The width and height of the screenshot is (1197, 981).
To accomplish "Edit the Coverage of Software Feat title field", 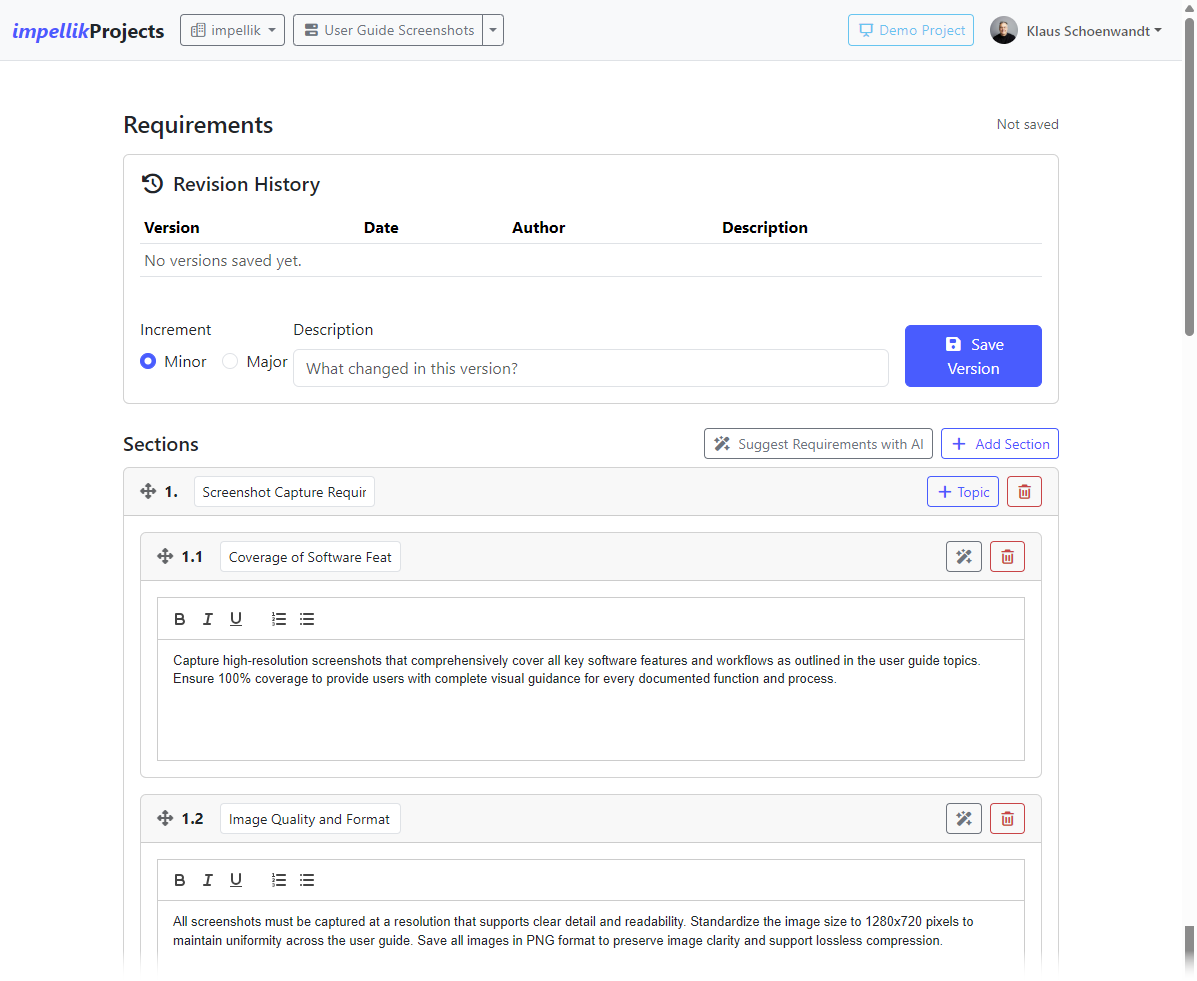I will pos(310,557).
